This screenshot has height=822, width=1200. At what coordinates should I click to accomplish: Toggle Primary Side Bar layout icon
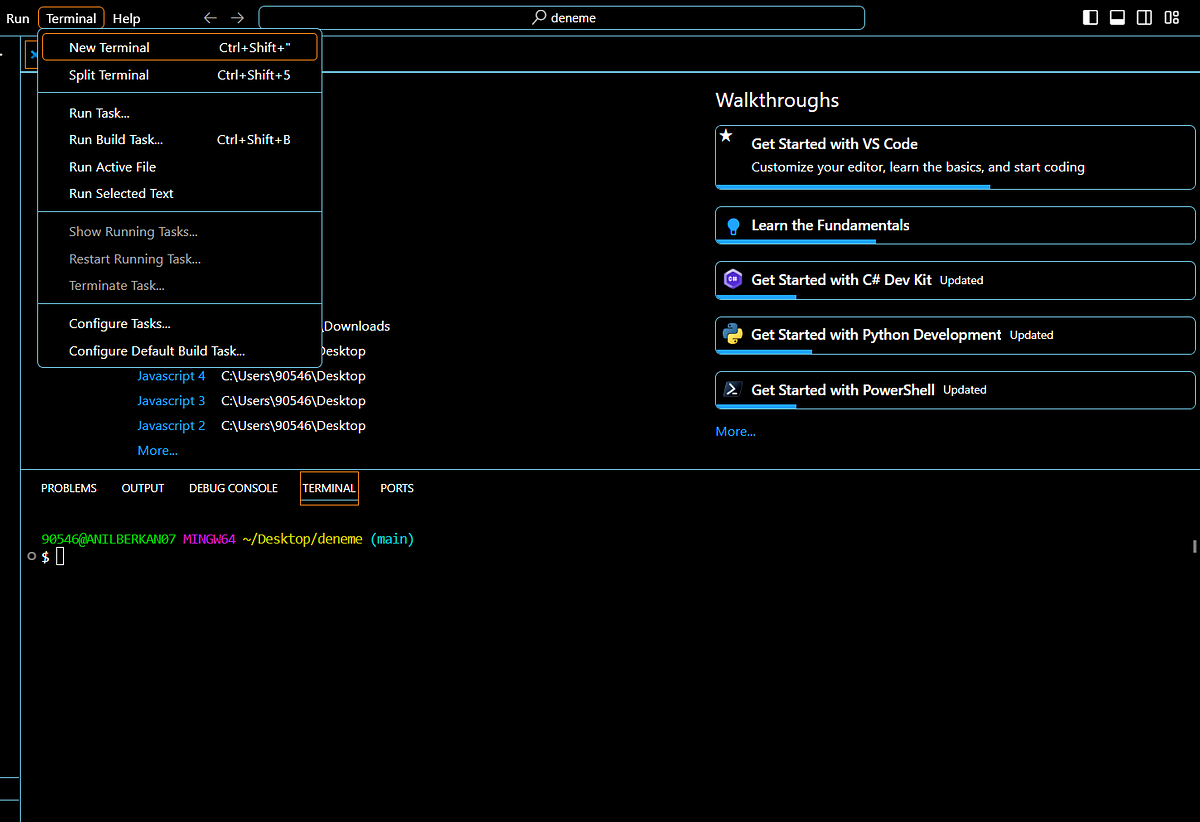tap(1091, 18)
